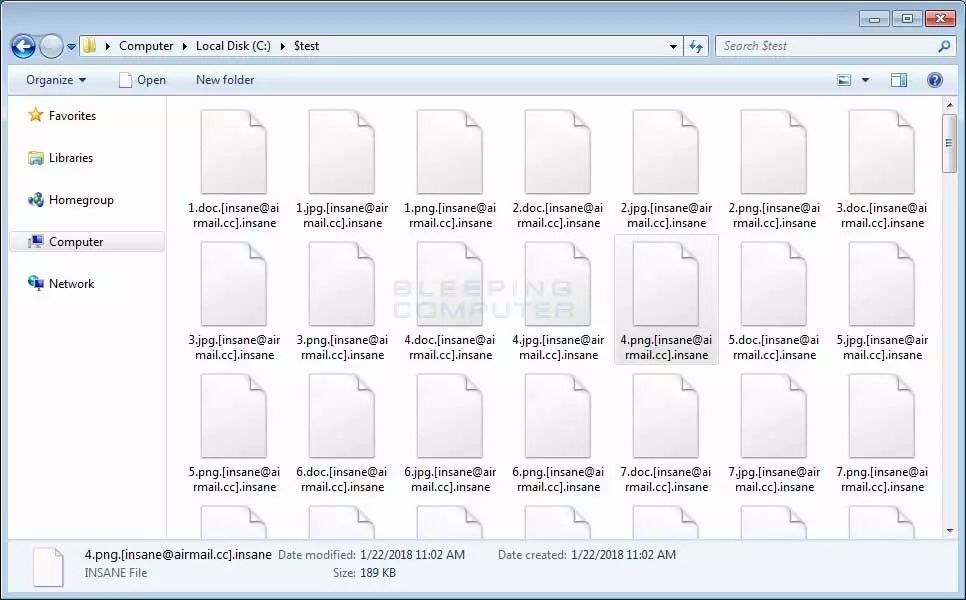Open the view options dropdown arrow
Viewport: 966px width, 600px height.
tap(865, 80)
